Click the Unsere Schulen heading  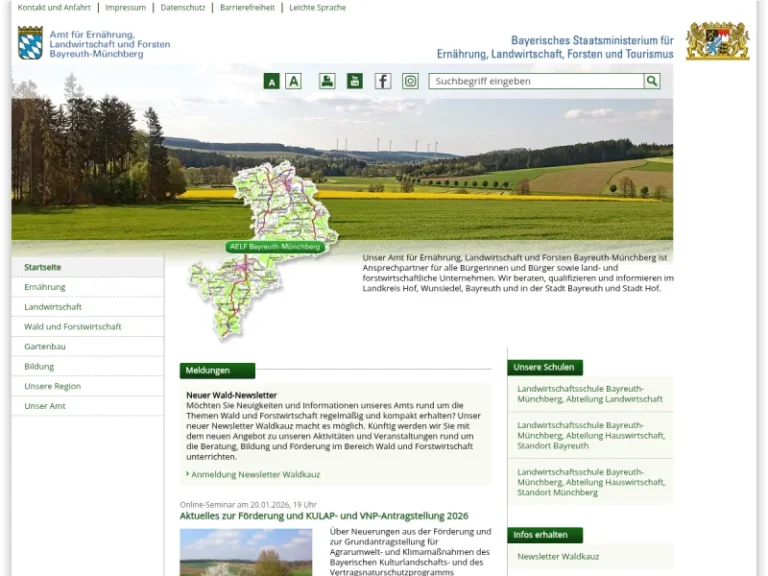click(x=545, y=367)
